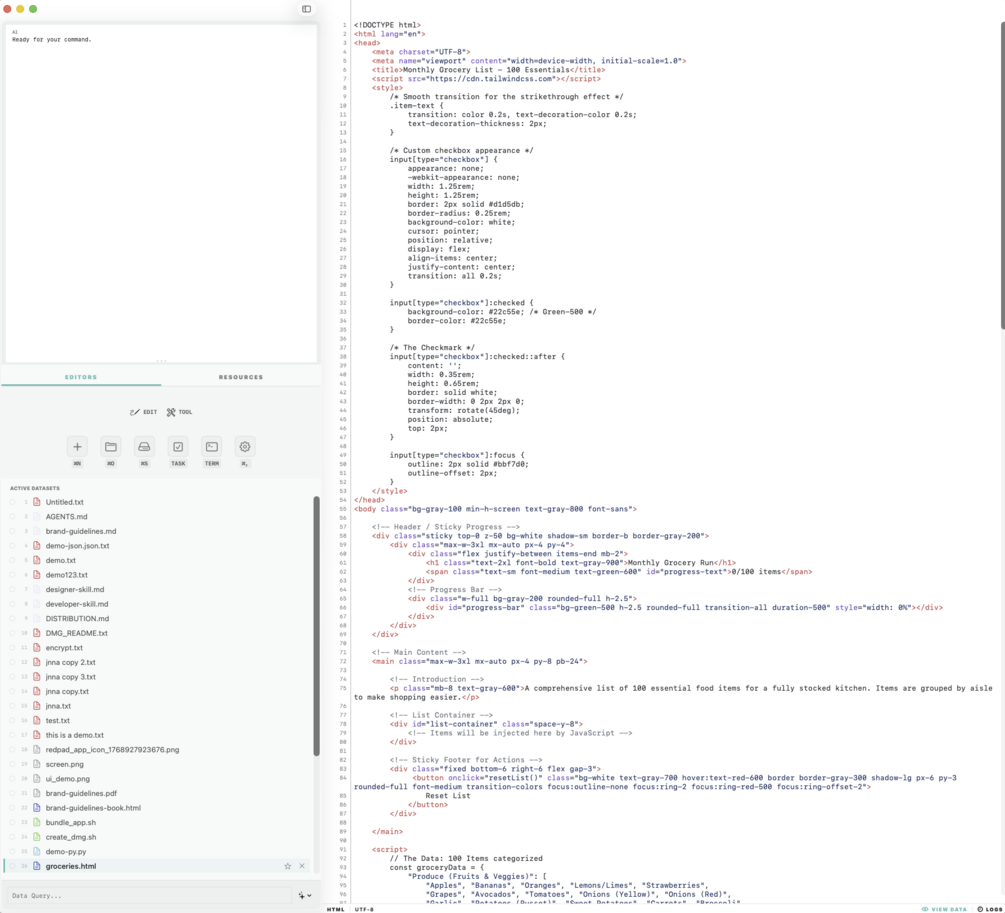Switch to the EDITORS tab
This screenshot has height=913, width=1005.
tap(81, 377)
